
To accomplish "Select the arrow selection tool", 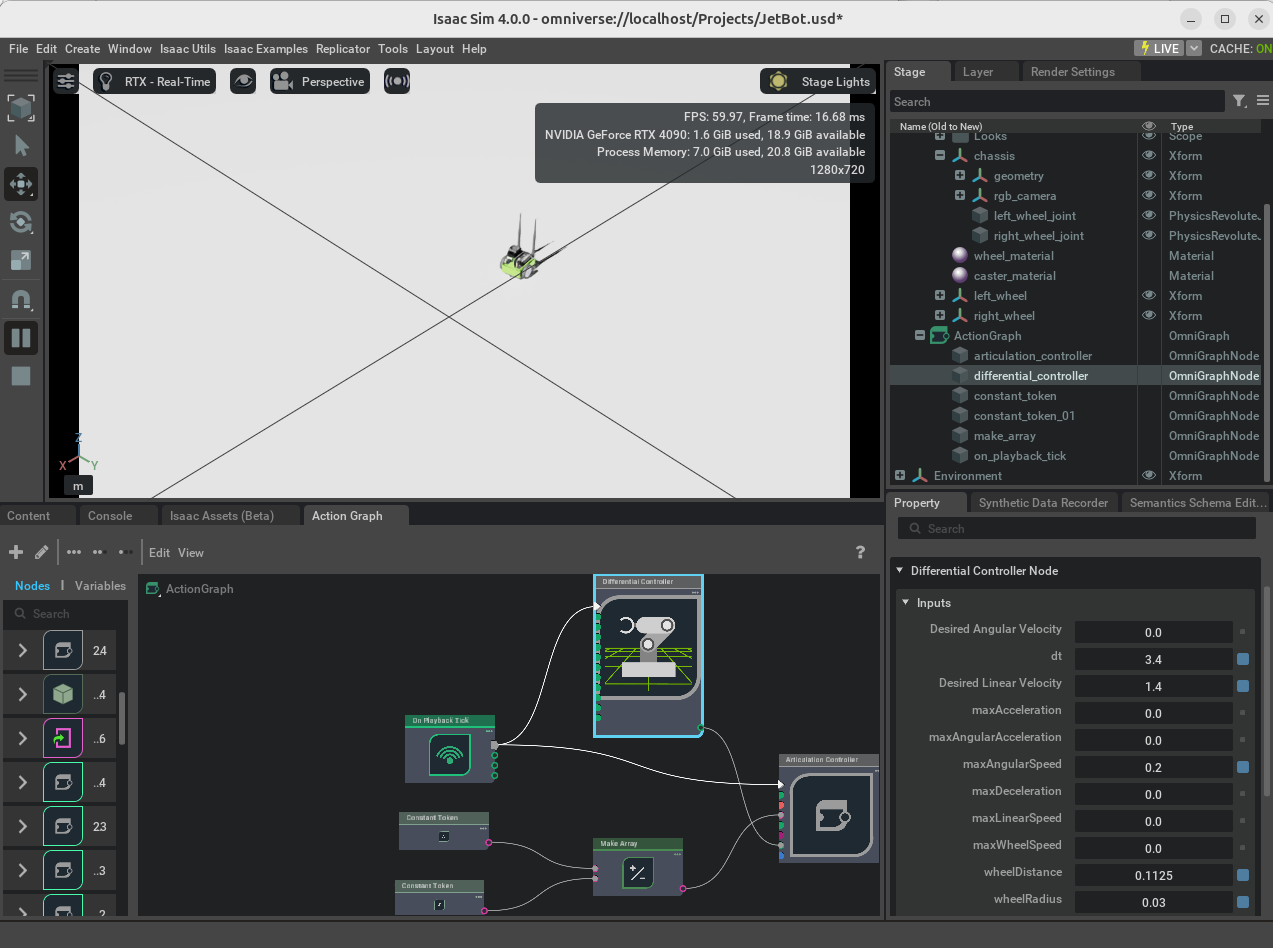I will [x=21, y=146].
